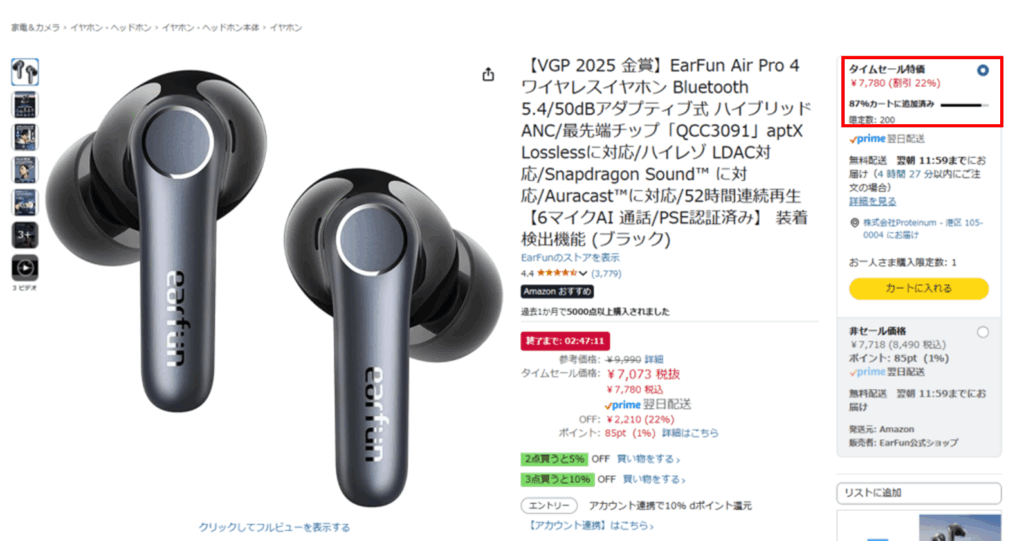This screenshot has width=1024, height=541.
Task: Select the タイムセール特価 radio option
Action: pyautogui.click(x=982, y=71)
